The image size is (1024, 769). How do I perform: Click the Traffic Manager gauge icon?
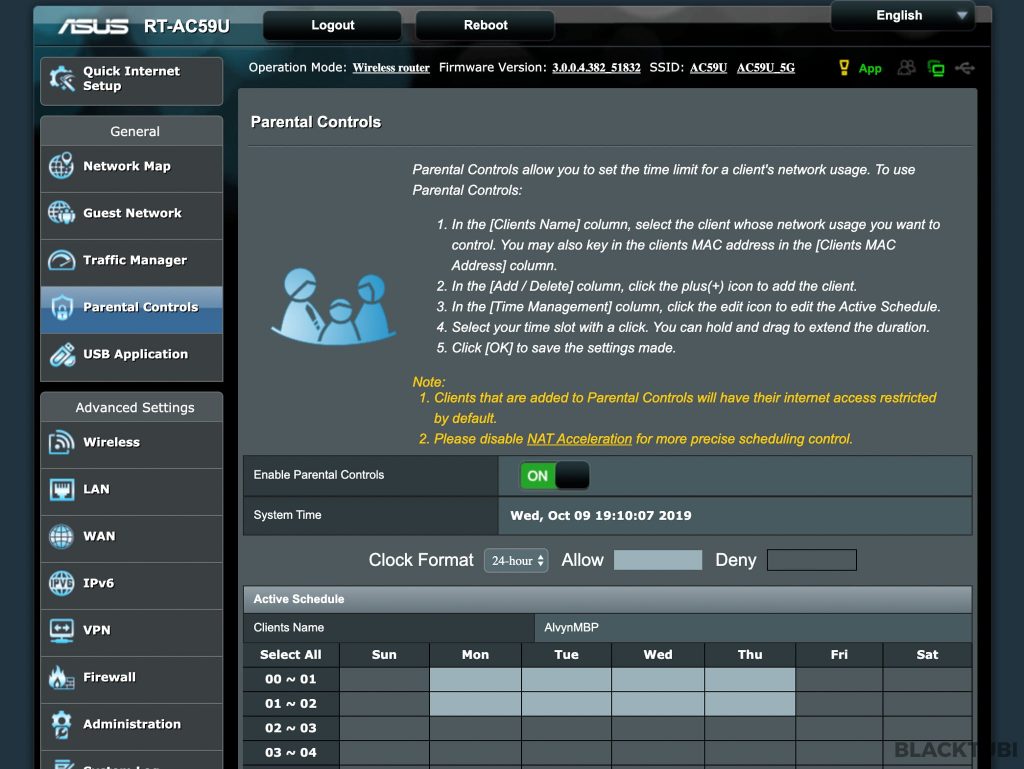click(x=61, y=260)
